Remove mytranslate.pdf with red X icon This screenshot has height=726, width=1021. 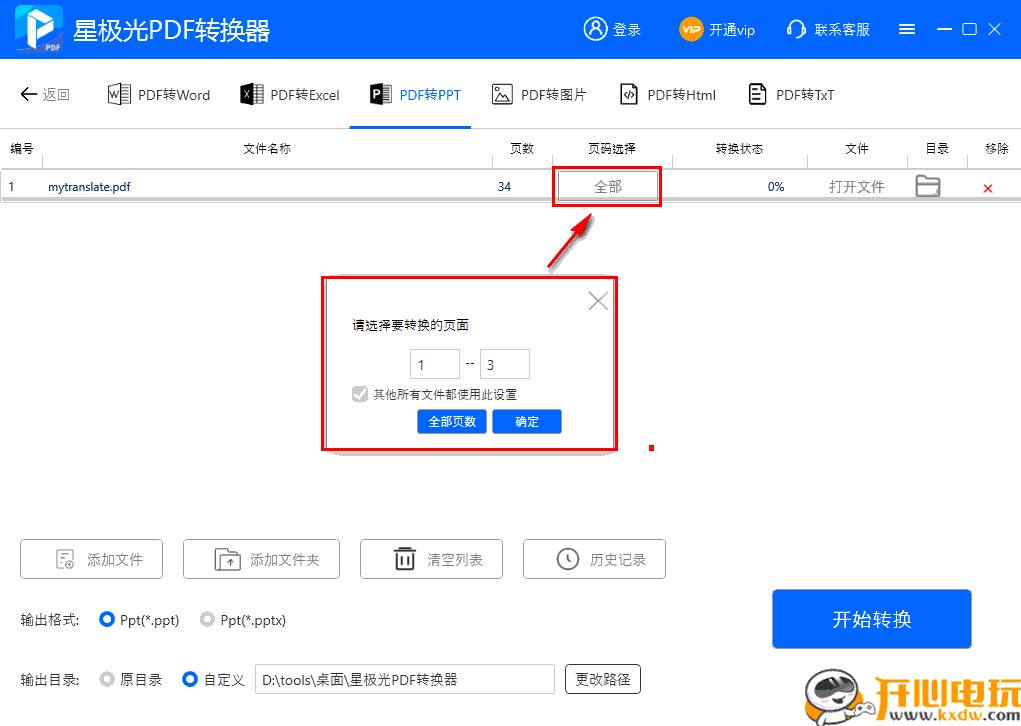(x=988, y=187)
